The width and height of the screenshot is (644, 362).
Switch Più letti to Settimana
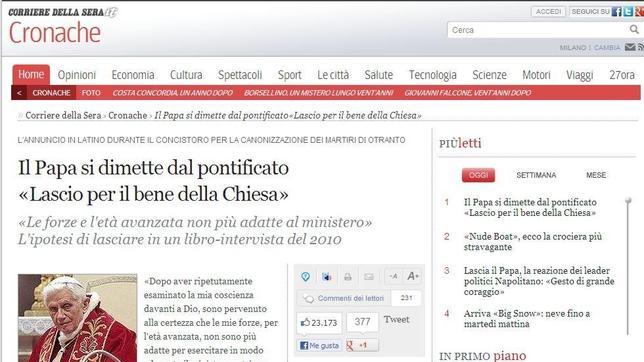[x=536, y=175]
